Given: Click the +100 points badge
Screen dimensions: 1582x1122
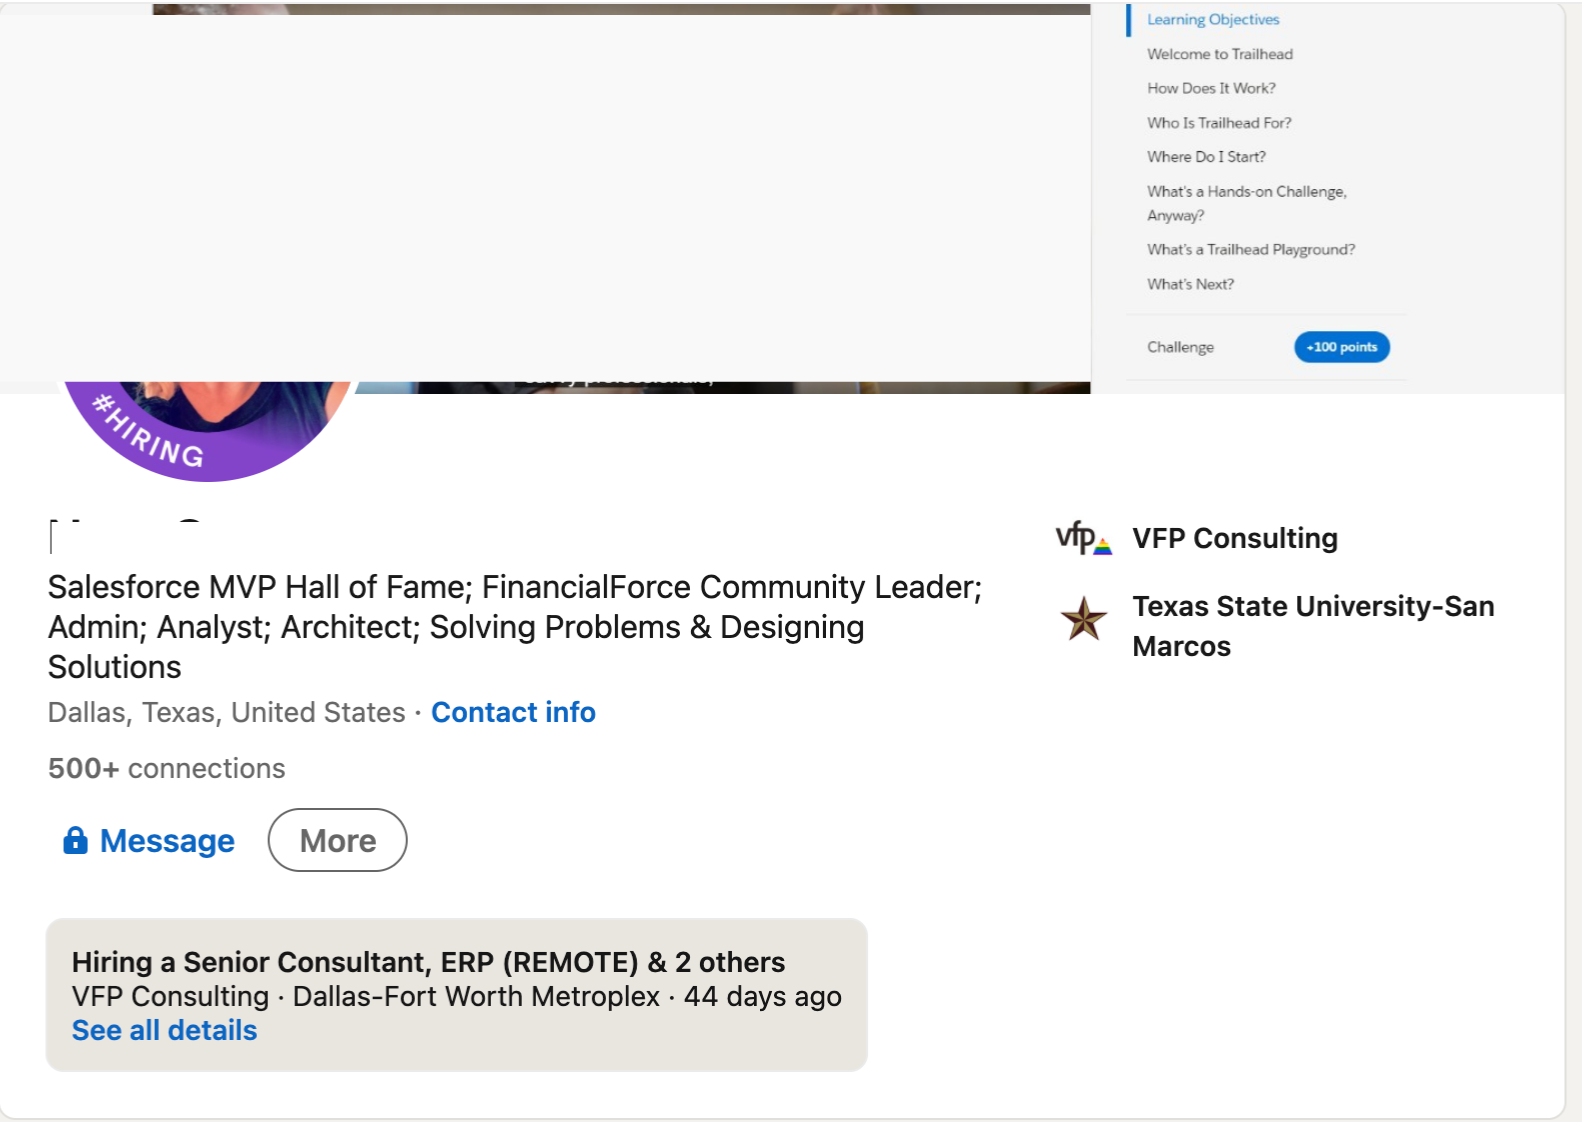Looking at the screenshot, I should 1341,347.
